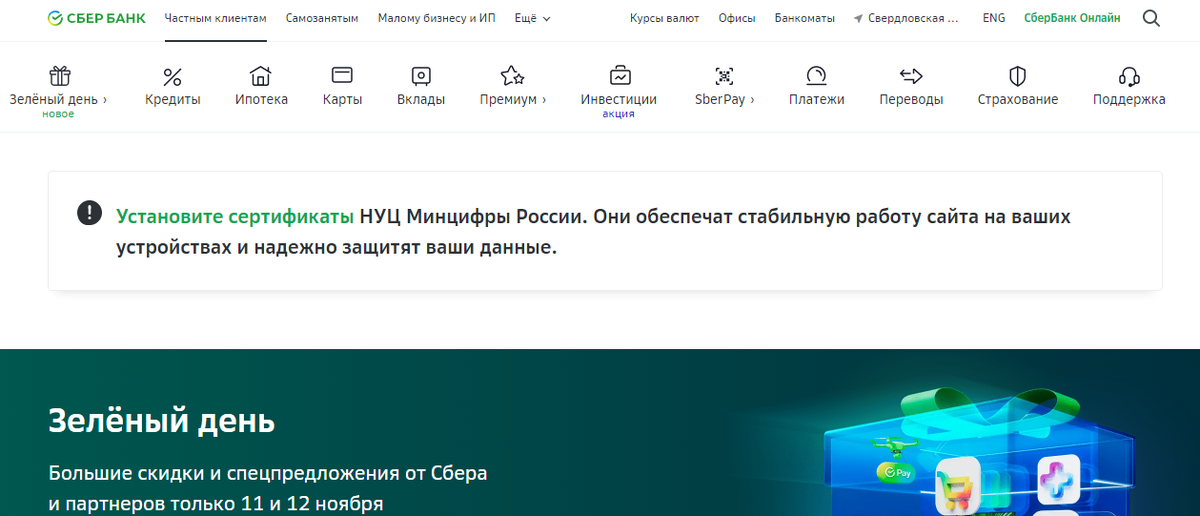Click the house Ипотека icon
The height and width of the screenshot is (516, 1200).
pyautogui.click(x=261, y=76)
